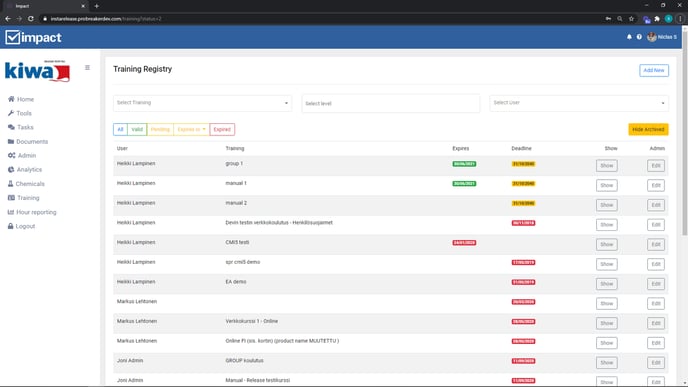
Task: Open the Tools wrench icon in sidebar
Action: point(11,113)
